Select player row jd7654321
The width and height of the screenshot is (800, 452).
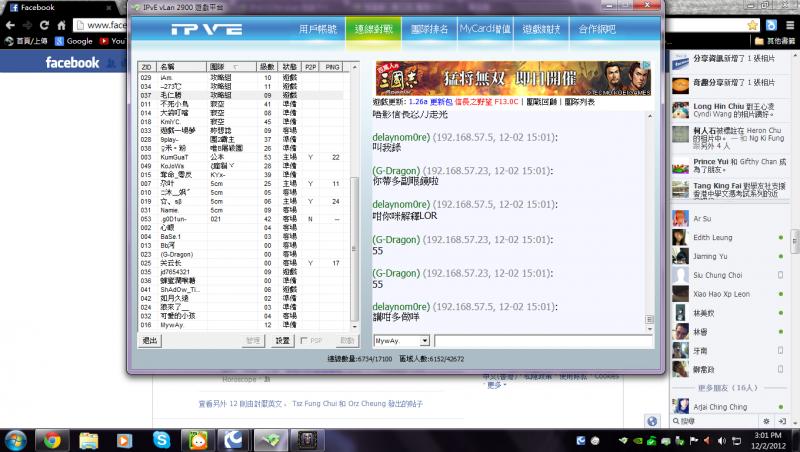pos(244,272)
